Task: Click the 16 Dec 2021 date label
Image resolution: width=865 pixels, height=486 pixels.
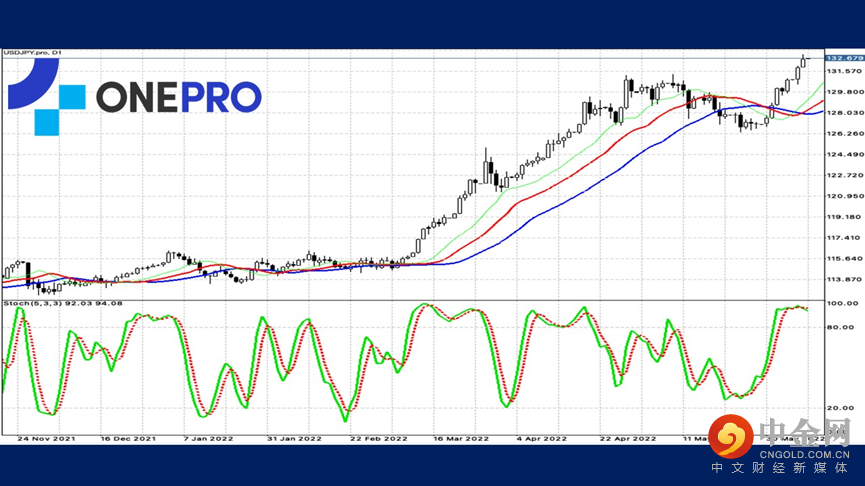Action: click(128, 439)
